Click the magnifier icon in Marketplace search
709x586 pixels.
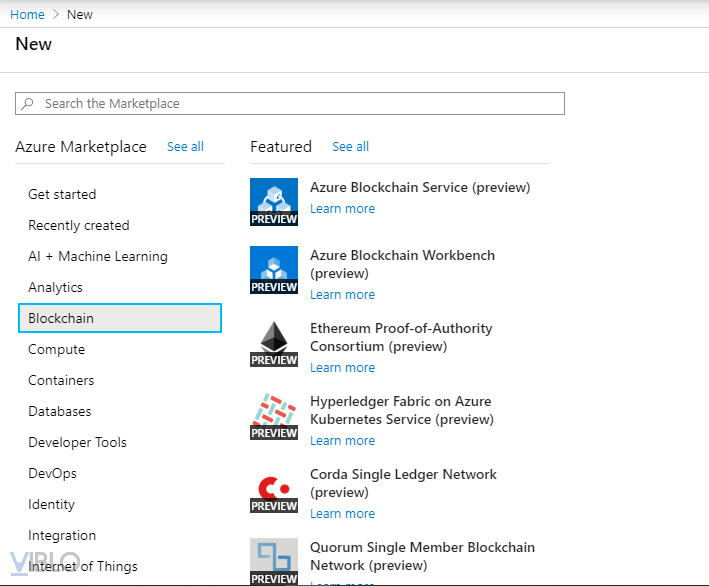click(x=29, y=104)
